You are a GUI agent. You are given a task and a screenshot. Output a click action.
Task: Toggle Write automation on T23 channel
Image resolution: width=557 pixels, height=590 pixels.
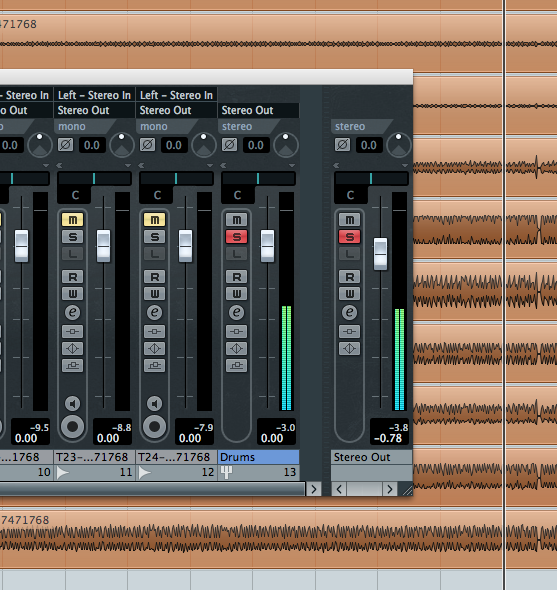pyautogui.click(x=73, y=294)
